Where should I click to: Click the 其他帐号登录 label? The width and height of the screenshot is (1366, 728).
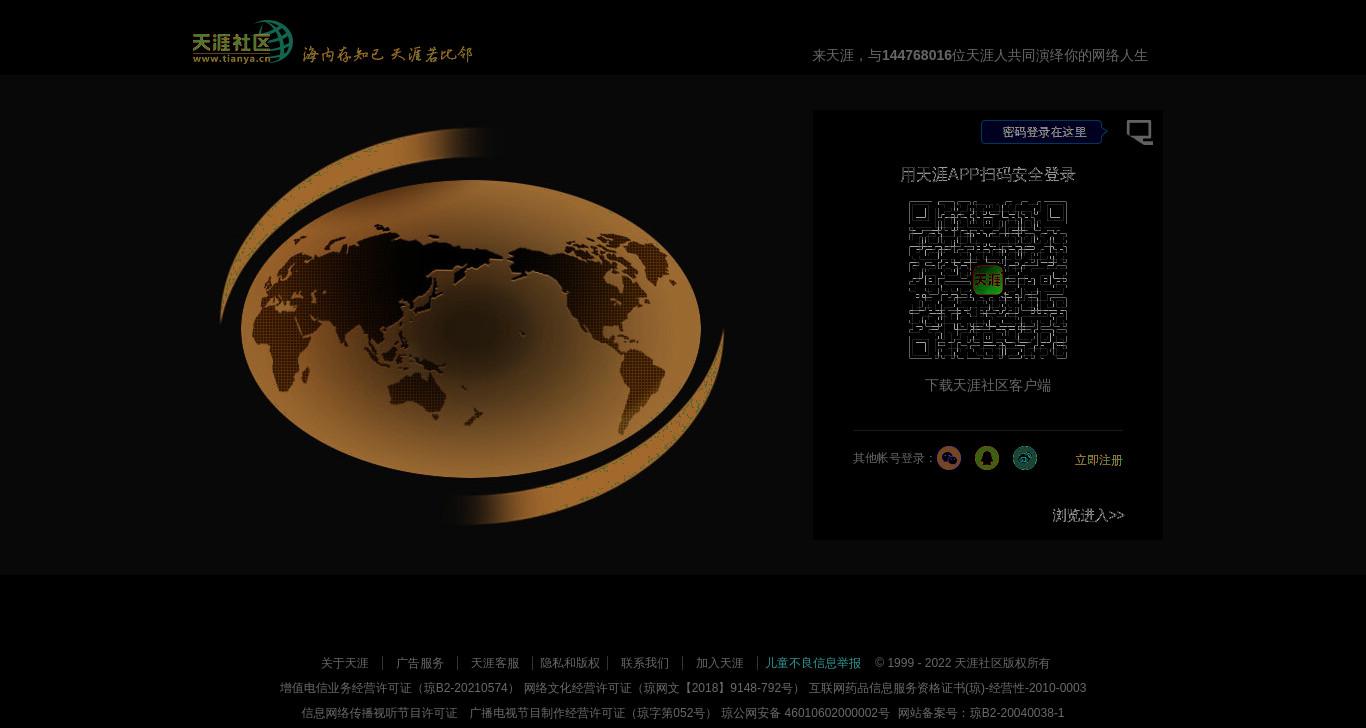point(893,458)
